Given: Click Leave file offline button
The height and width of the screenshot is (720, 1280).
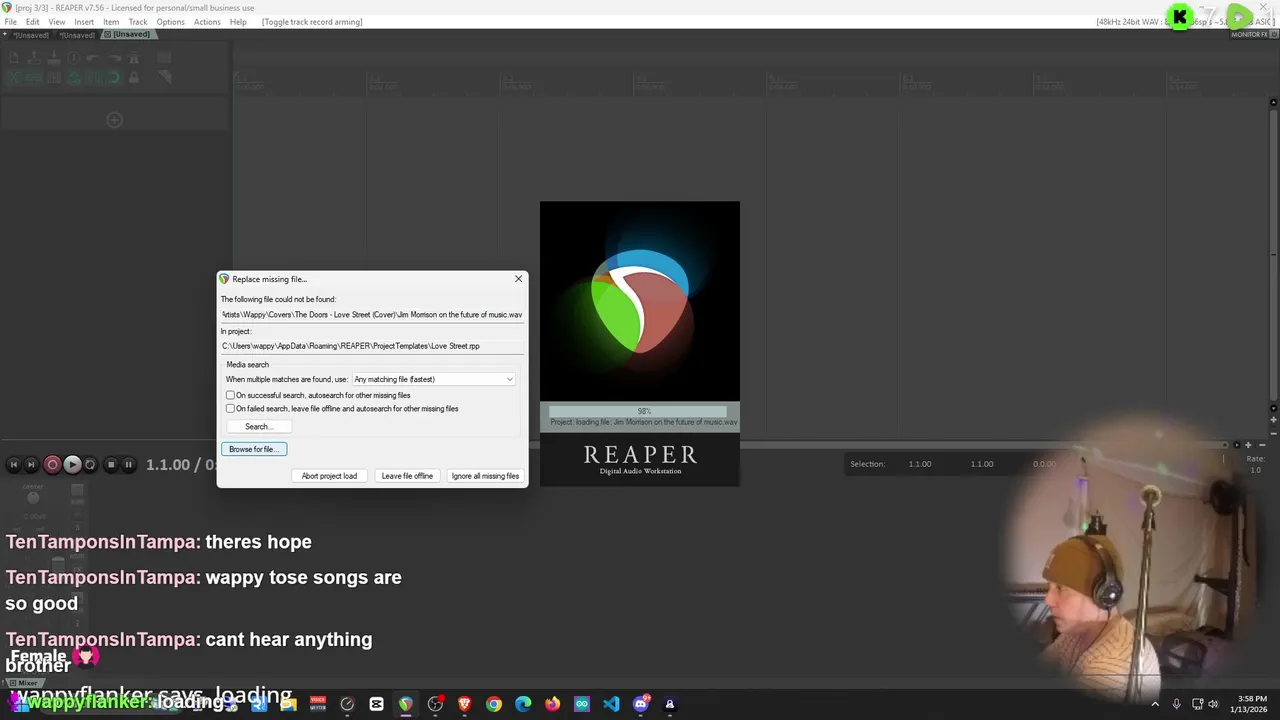Looking at the screenshot, I should [x=407, y=476].
